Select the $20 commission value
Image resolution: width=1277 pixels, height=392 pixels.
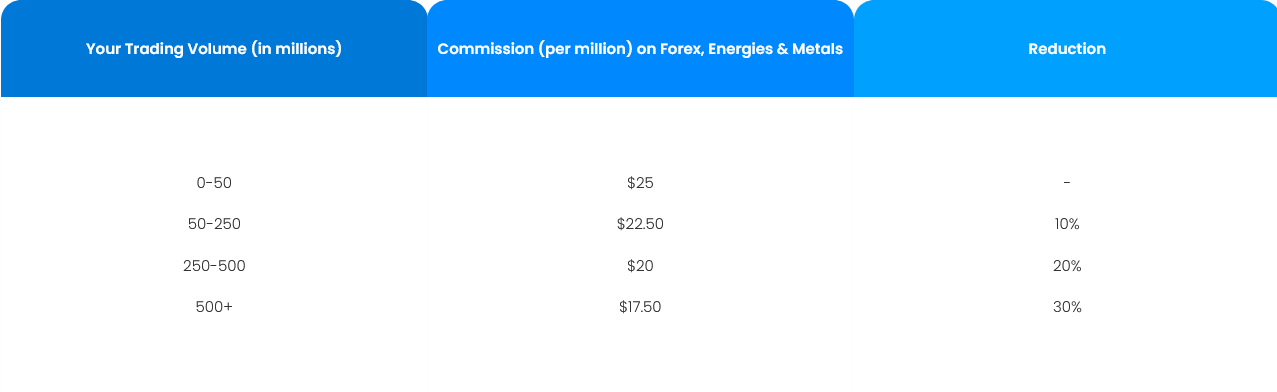pyautogui.click(x=640, y=266)
